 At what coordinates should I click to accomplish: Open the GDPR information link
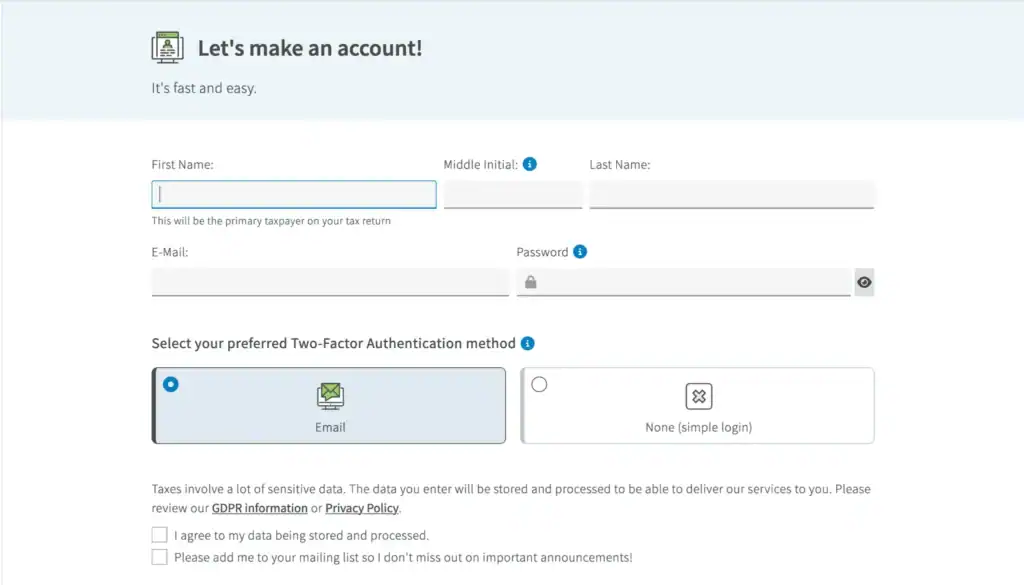tap(259, 508)
